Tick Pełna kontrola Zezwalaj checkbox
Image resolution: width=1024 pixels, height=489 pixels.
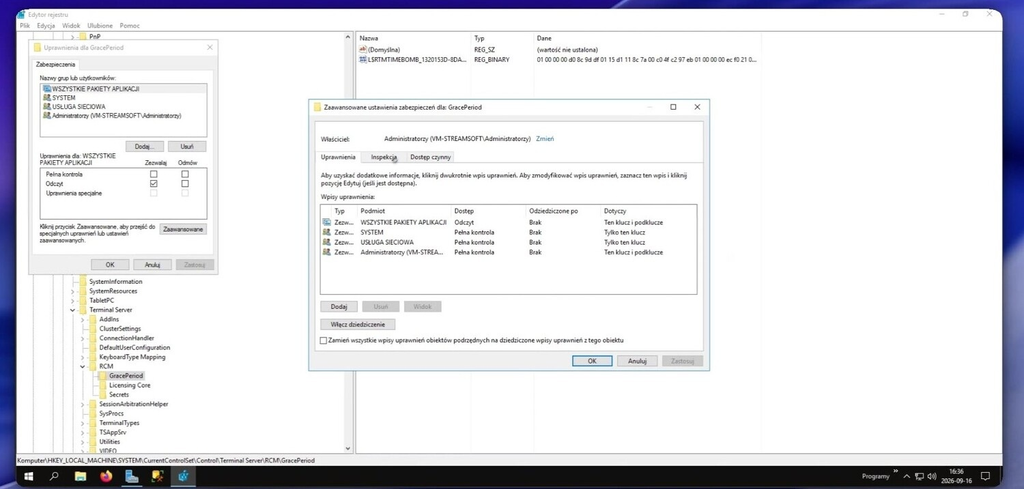pos(153,174)
